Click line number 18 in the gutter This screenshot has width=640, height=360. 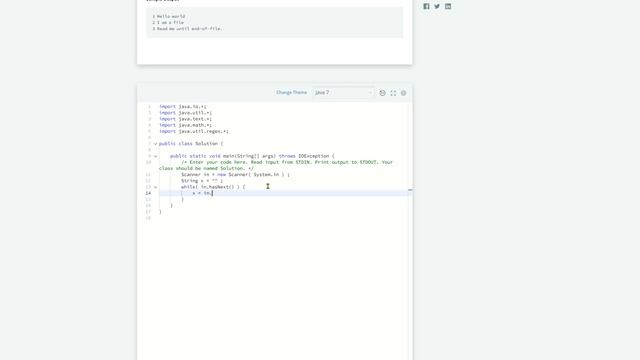pyautogui.click(x=148, y=218)
